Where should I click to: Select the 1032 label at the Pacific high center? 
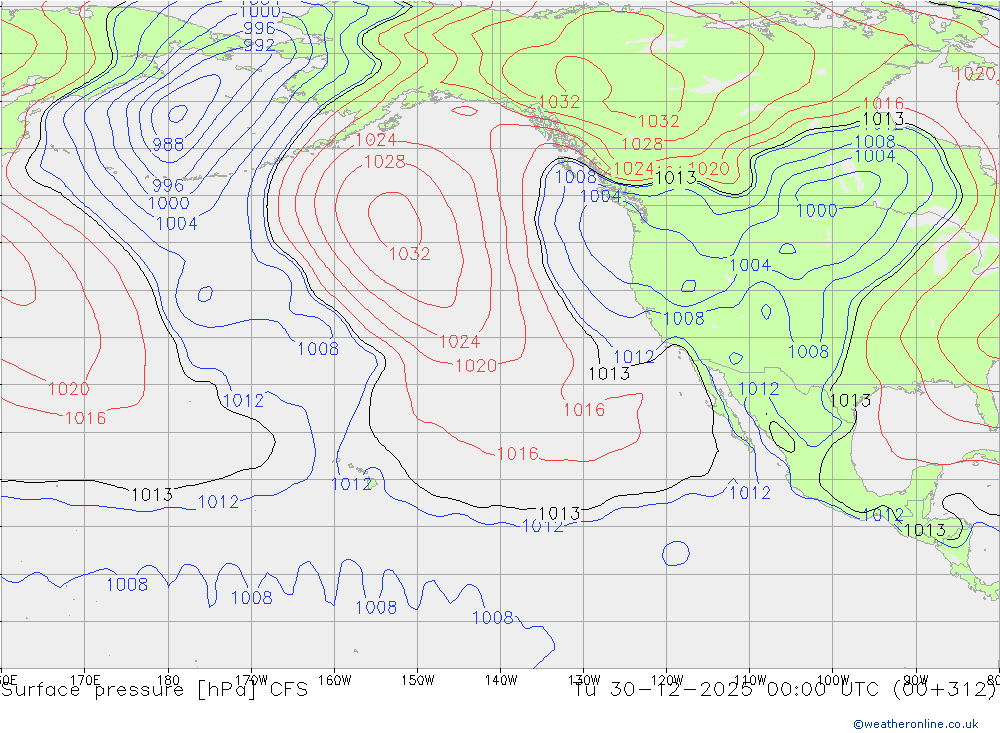[x=409, y=254]
